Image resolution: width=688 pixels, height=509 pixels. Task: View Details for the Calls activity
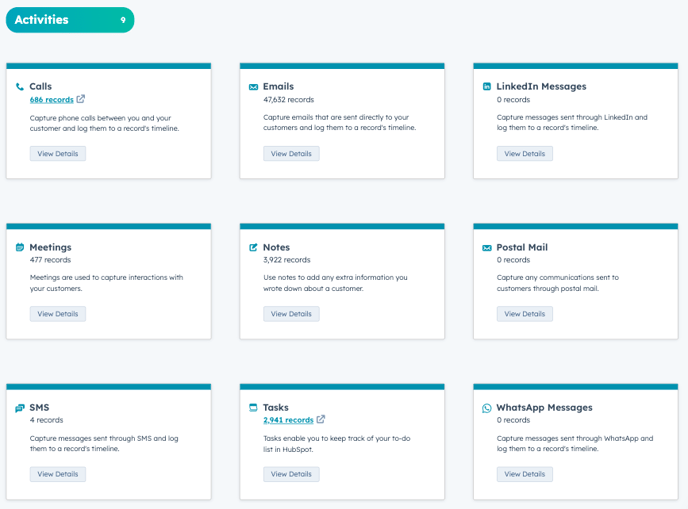58,154
